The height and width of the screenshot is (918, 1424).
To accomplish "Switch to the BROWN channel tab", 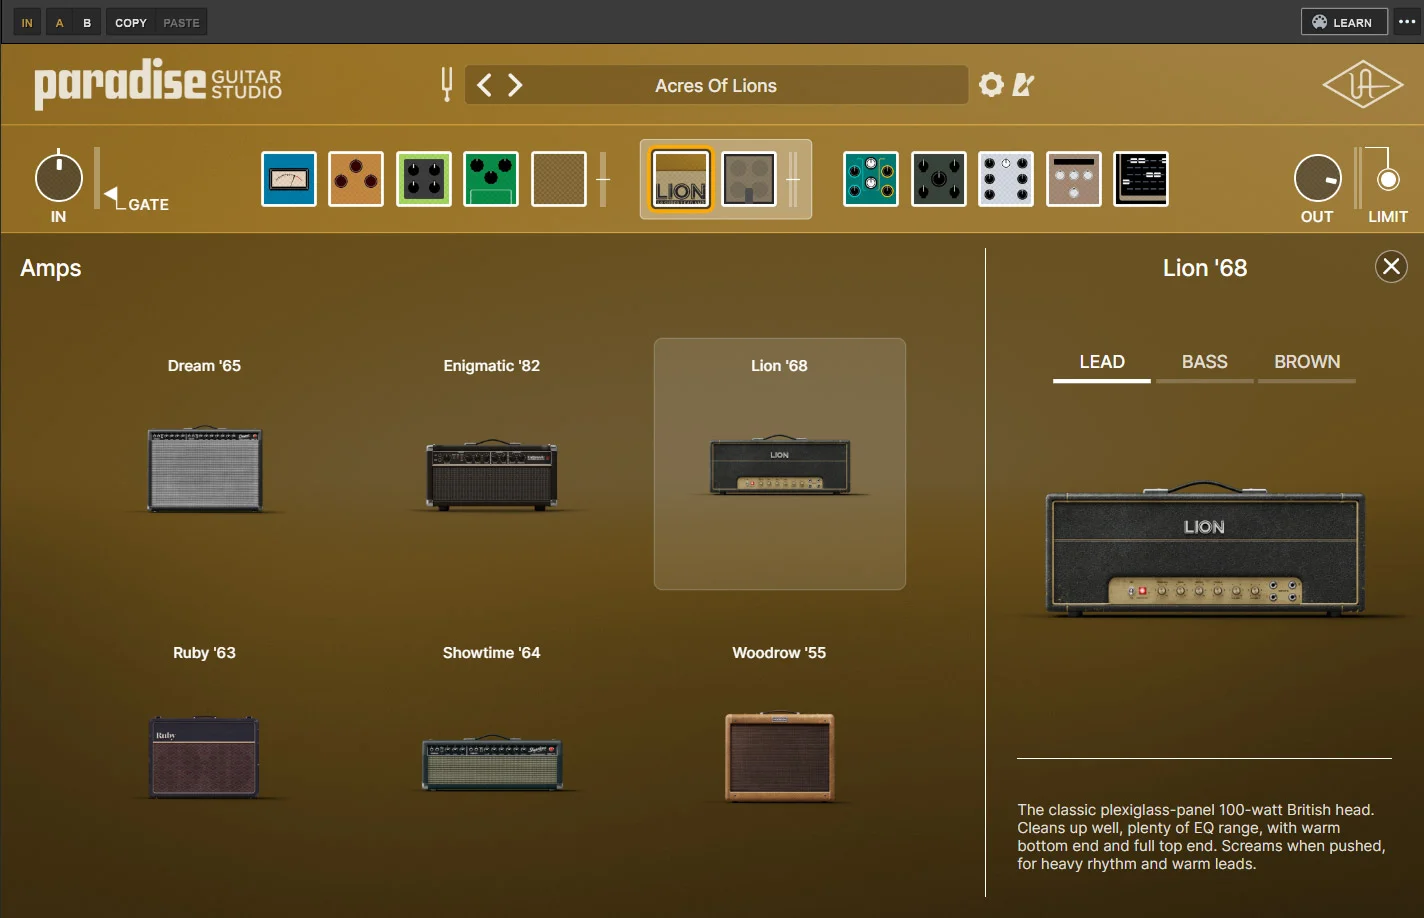I will [1307, 363].
